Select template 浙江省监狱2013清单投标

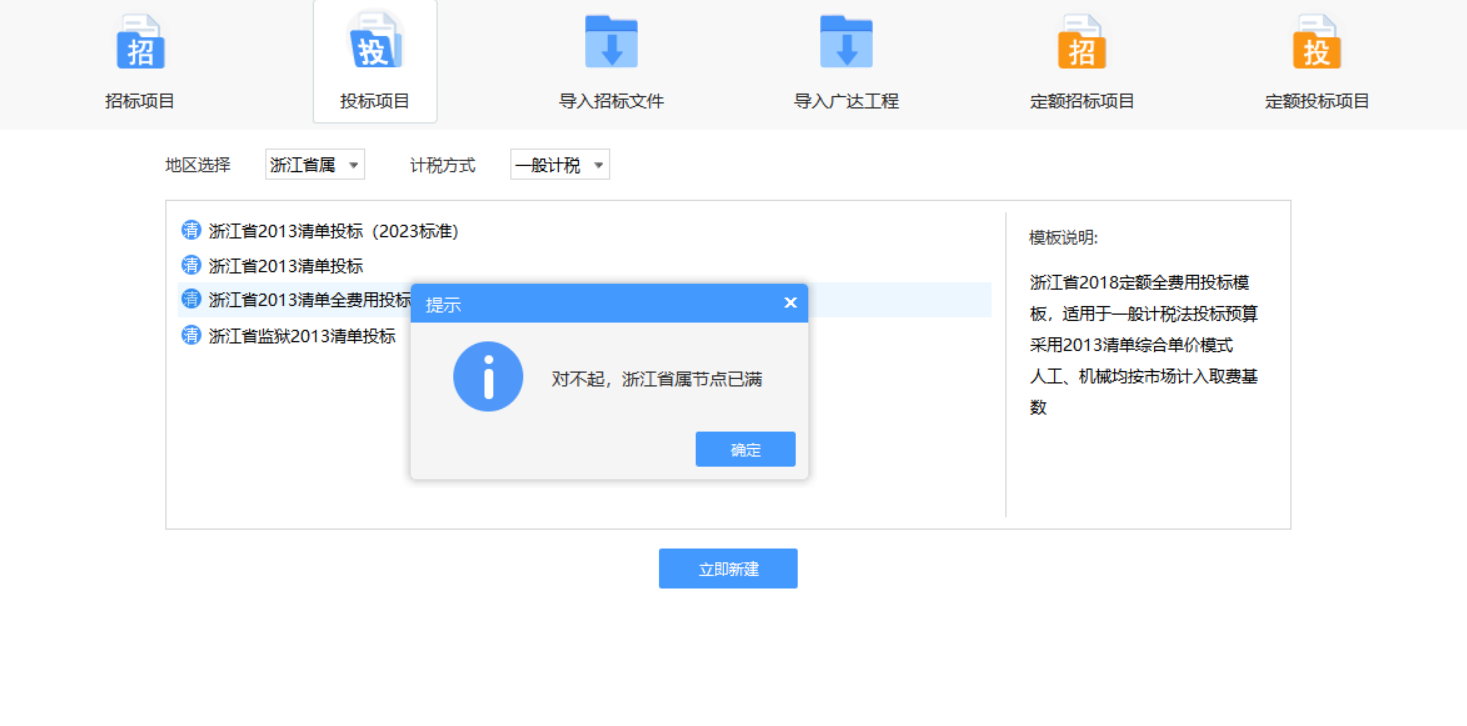[302, 336]
